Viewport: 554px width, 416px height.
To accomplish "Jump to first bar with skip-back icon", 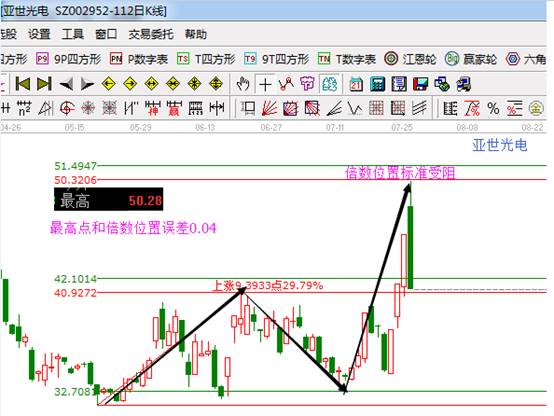I will click(x=23, y=84).
